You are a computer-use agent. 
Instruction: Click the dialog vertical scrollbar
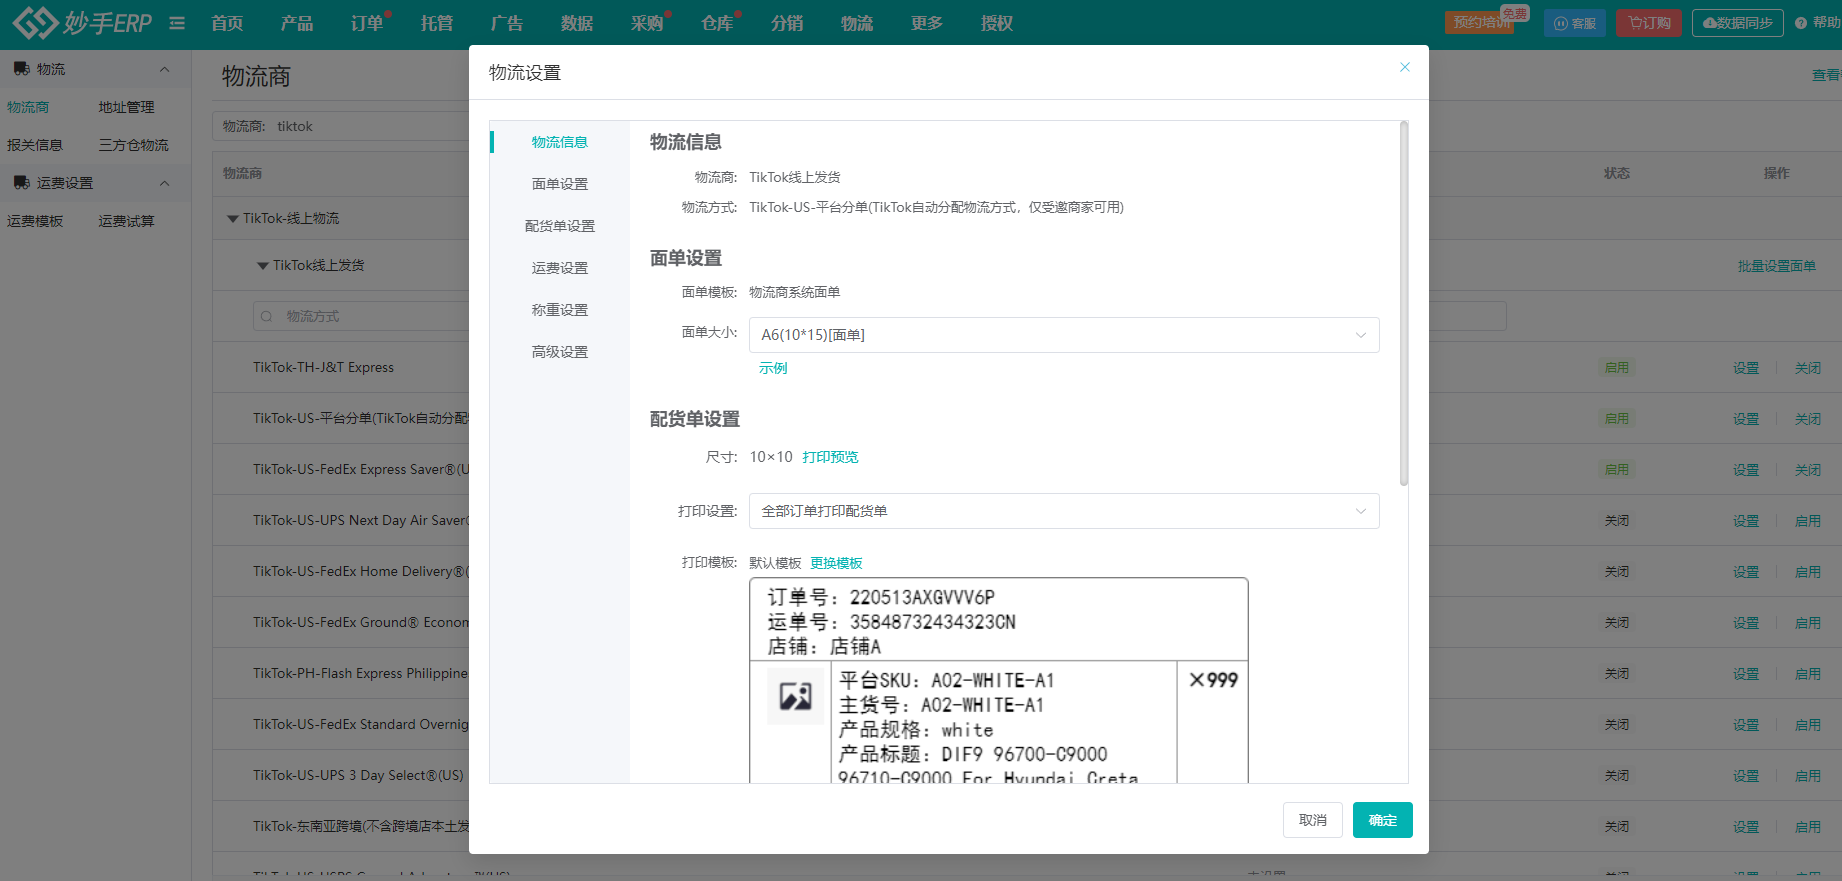[1404, 304]
